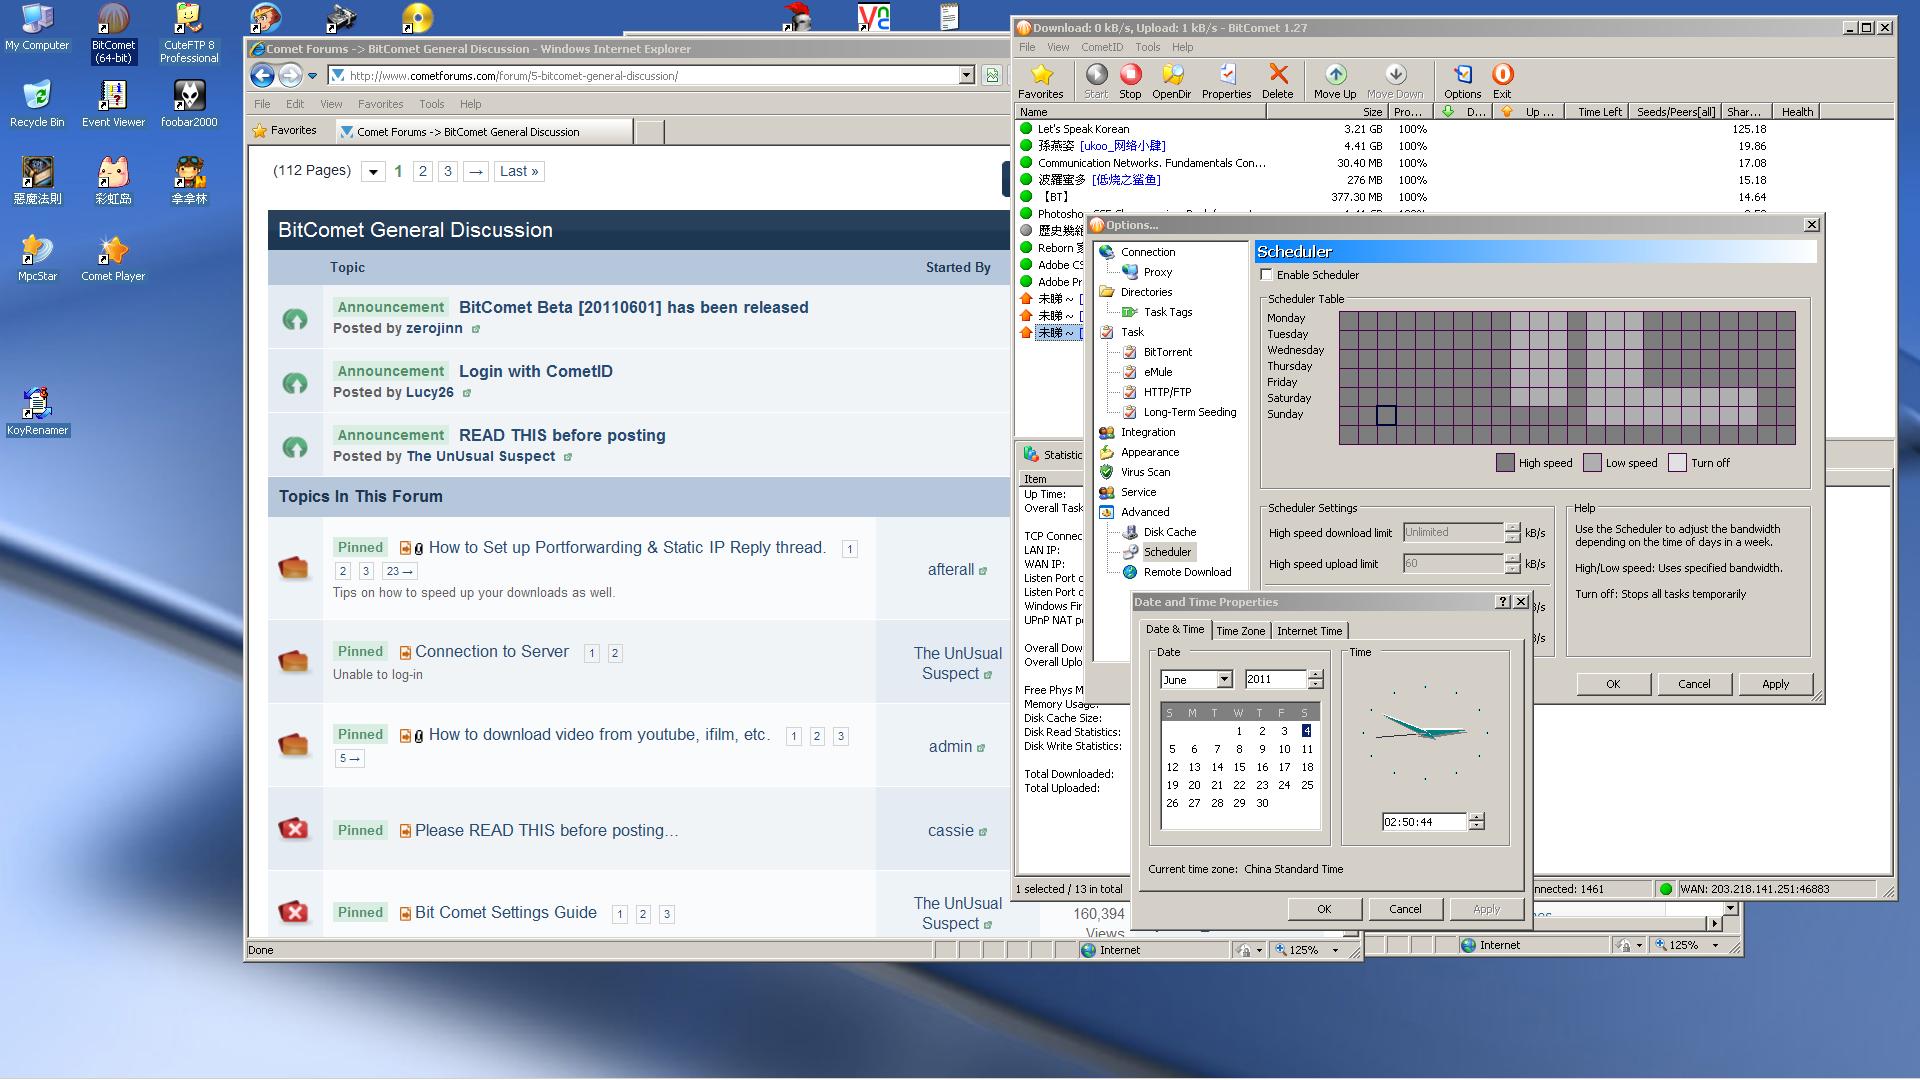Image resolution: width=1920 pixels, height=1080 pixels.
Task: Open Event Viewer desktop icon
Action: [x=113, y=104]
